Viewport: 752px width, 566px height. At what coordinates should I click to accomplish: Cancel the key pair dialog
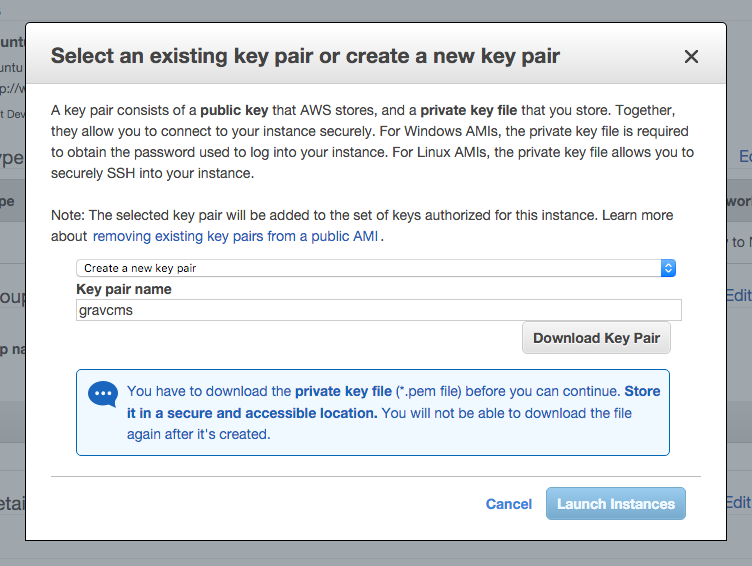508,504
